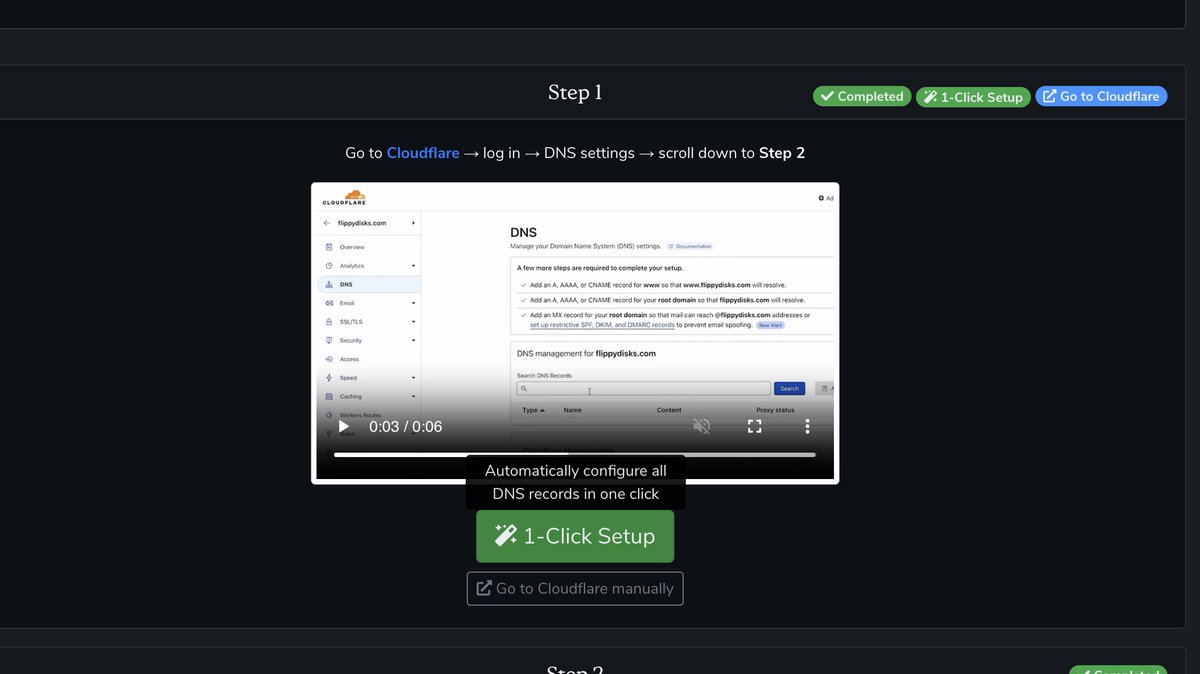Expand the Security arrow in the video sidebar
This screenshot has height=674, width=1200.
tap(413, 340)
